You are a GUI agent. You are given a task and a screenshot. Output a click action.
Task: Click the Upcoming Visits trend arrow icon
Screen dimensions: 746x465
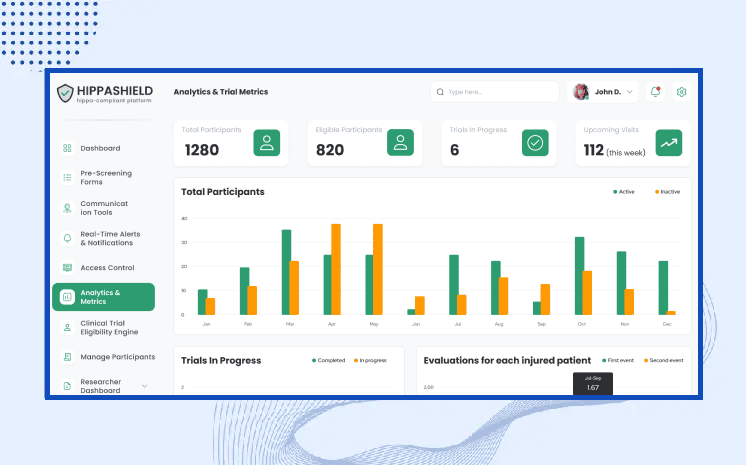coord(669,143)
